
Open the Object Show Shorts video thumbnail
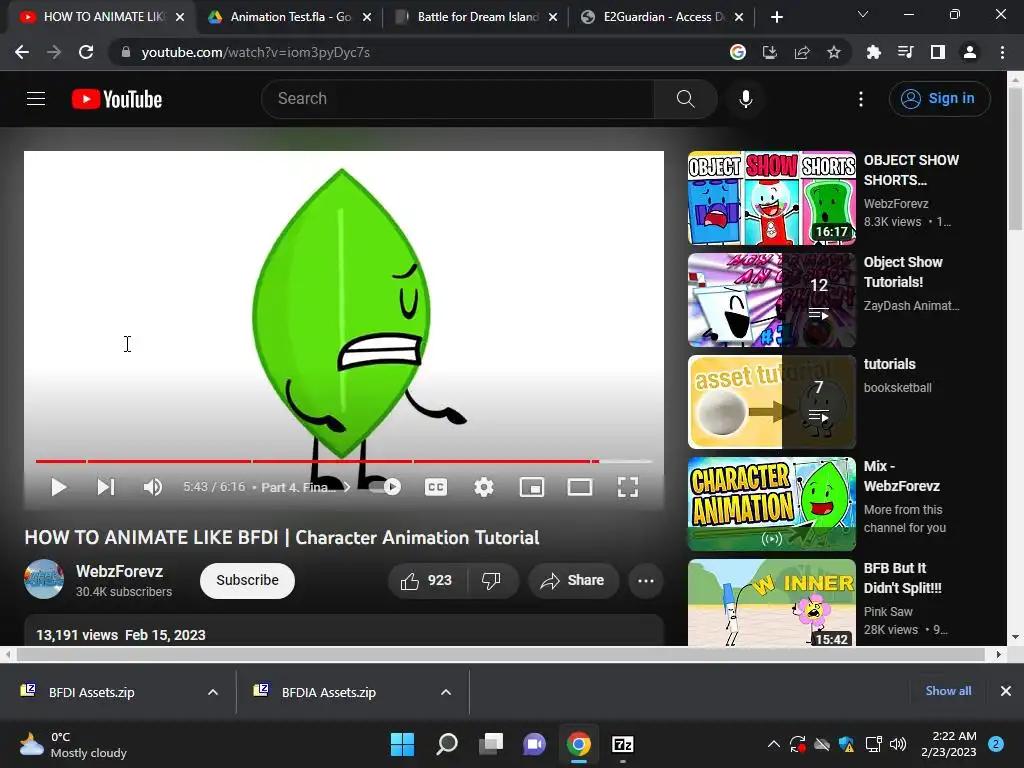click(x=771, y=198)
